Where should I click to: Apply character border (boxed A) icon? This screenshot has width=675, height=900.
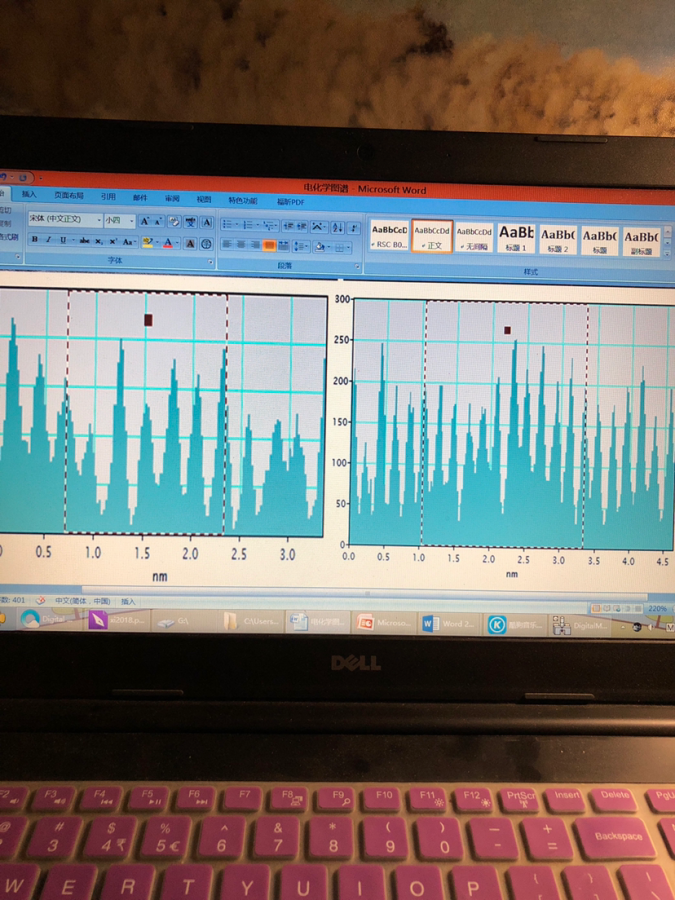[207, 222]
